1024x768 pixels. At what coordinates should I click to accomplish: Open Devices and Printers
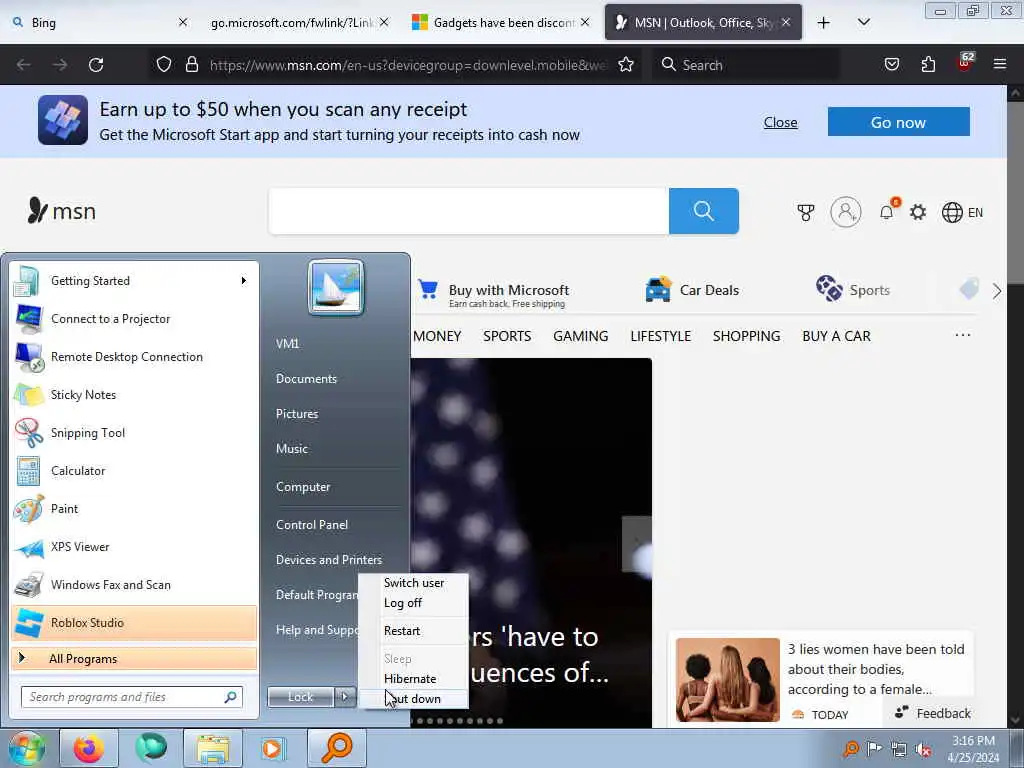click(x=328, y=560)
